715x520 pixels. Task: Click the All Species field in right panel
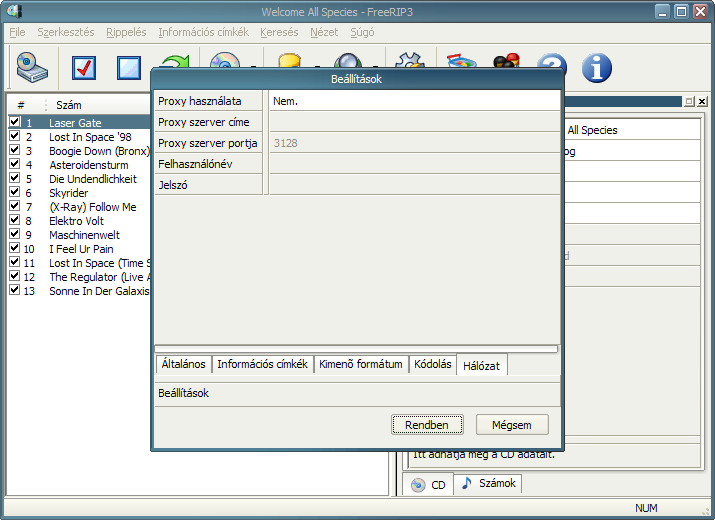632,130
